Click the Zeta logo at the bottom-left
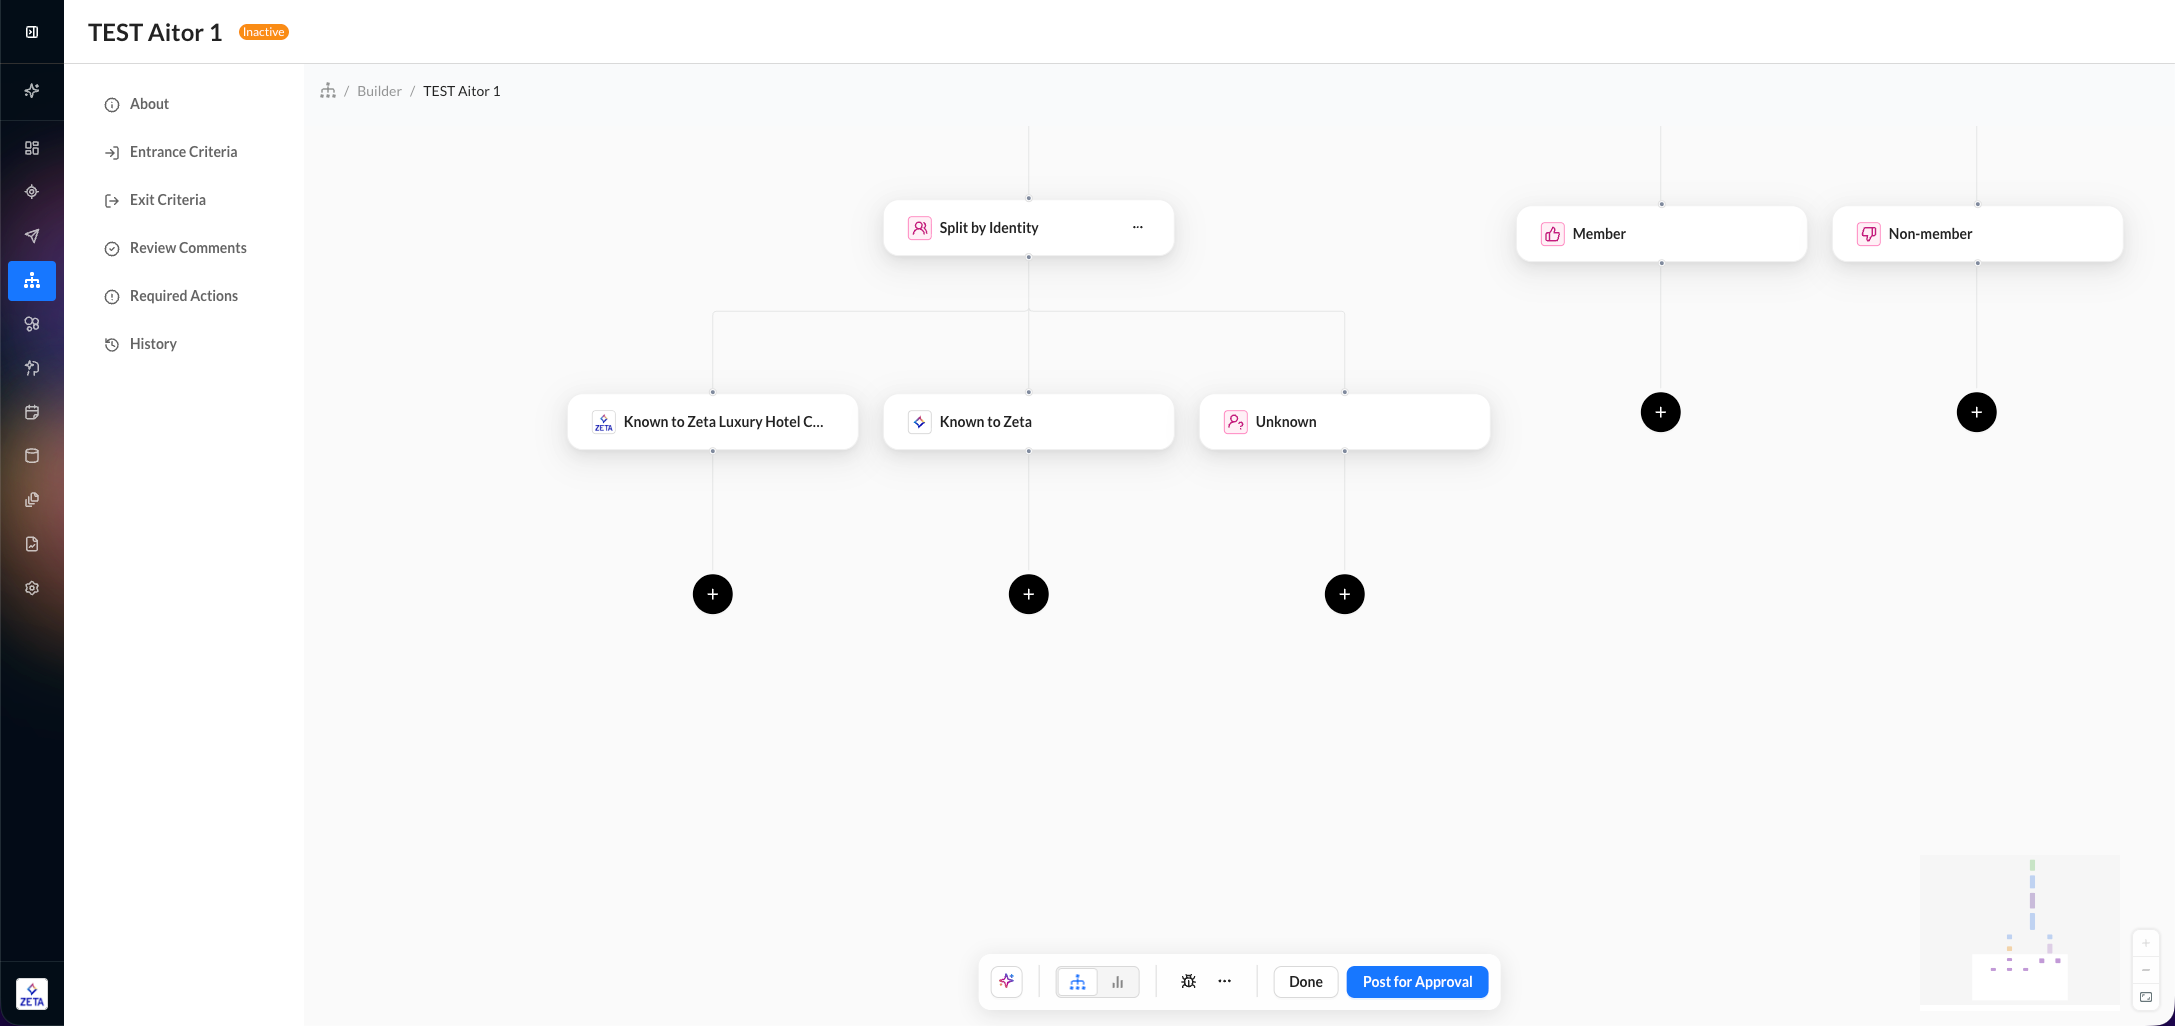Image resolution: width=2175 pixels, height=1026 pixels. click(32, 994)
